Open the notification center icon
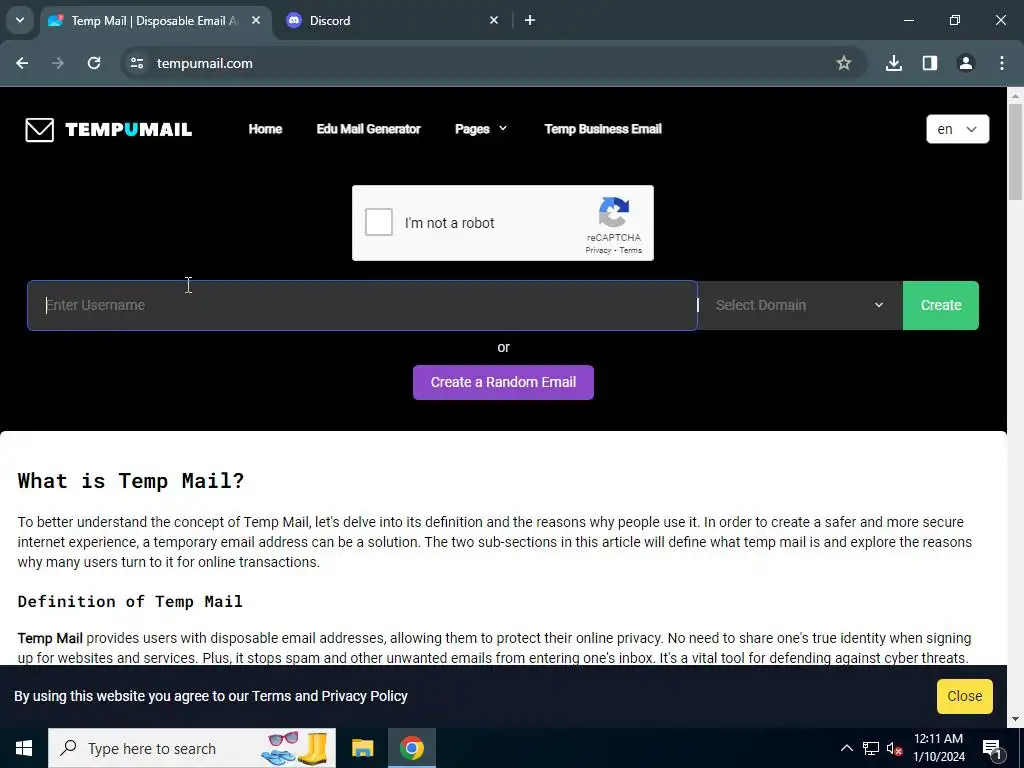Image resolution: width=1024 pixels, height=768 pixels. pyautogui.click(x=992, y=749)
